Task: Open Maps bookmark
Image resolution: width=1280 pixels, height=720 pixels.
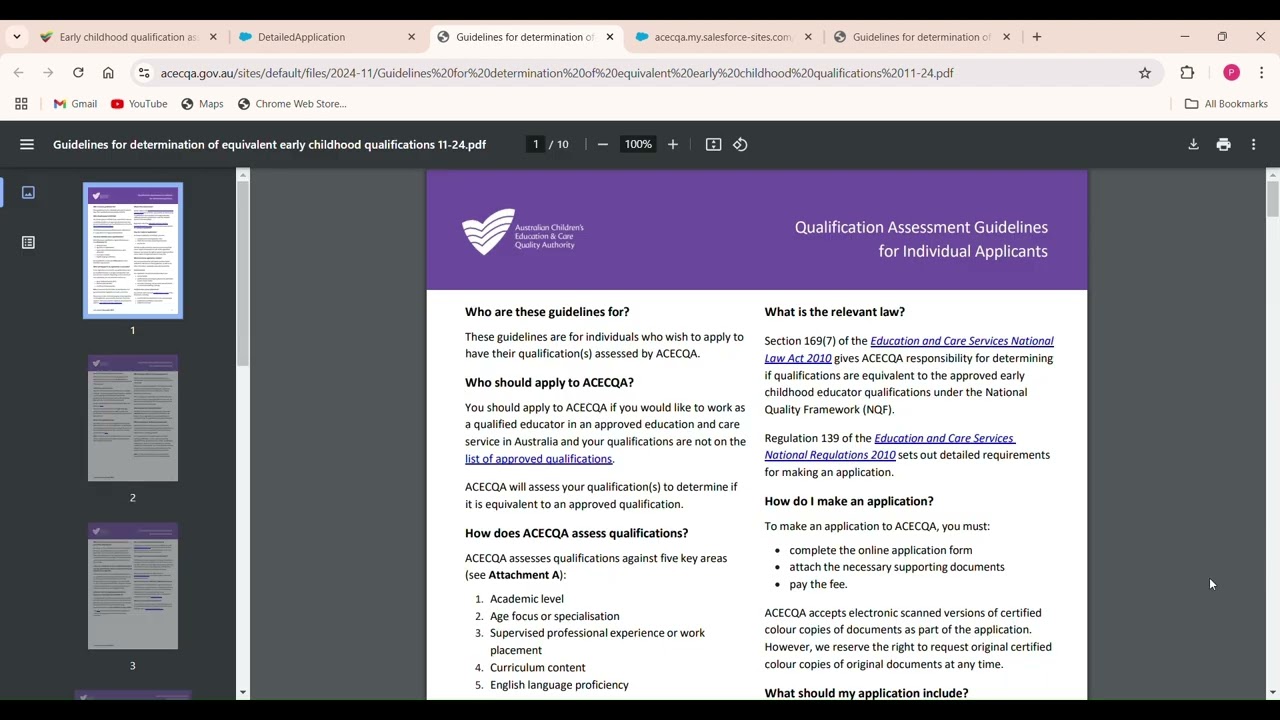Action: (202, 104)
